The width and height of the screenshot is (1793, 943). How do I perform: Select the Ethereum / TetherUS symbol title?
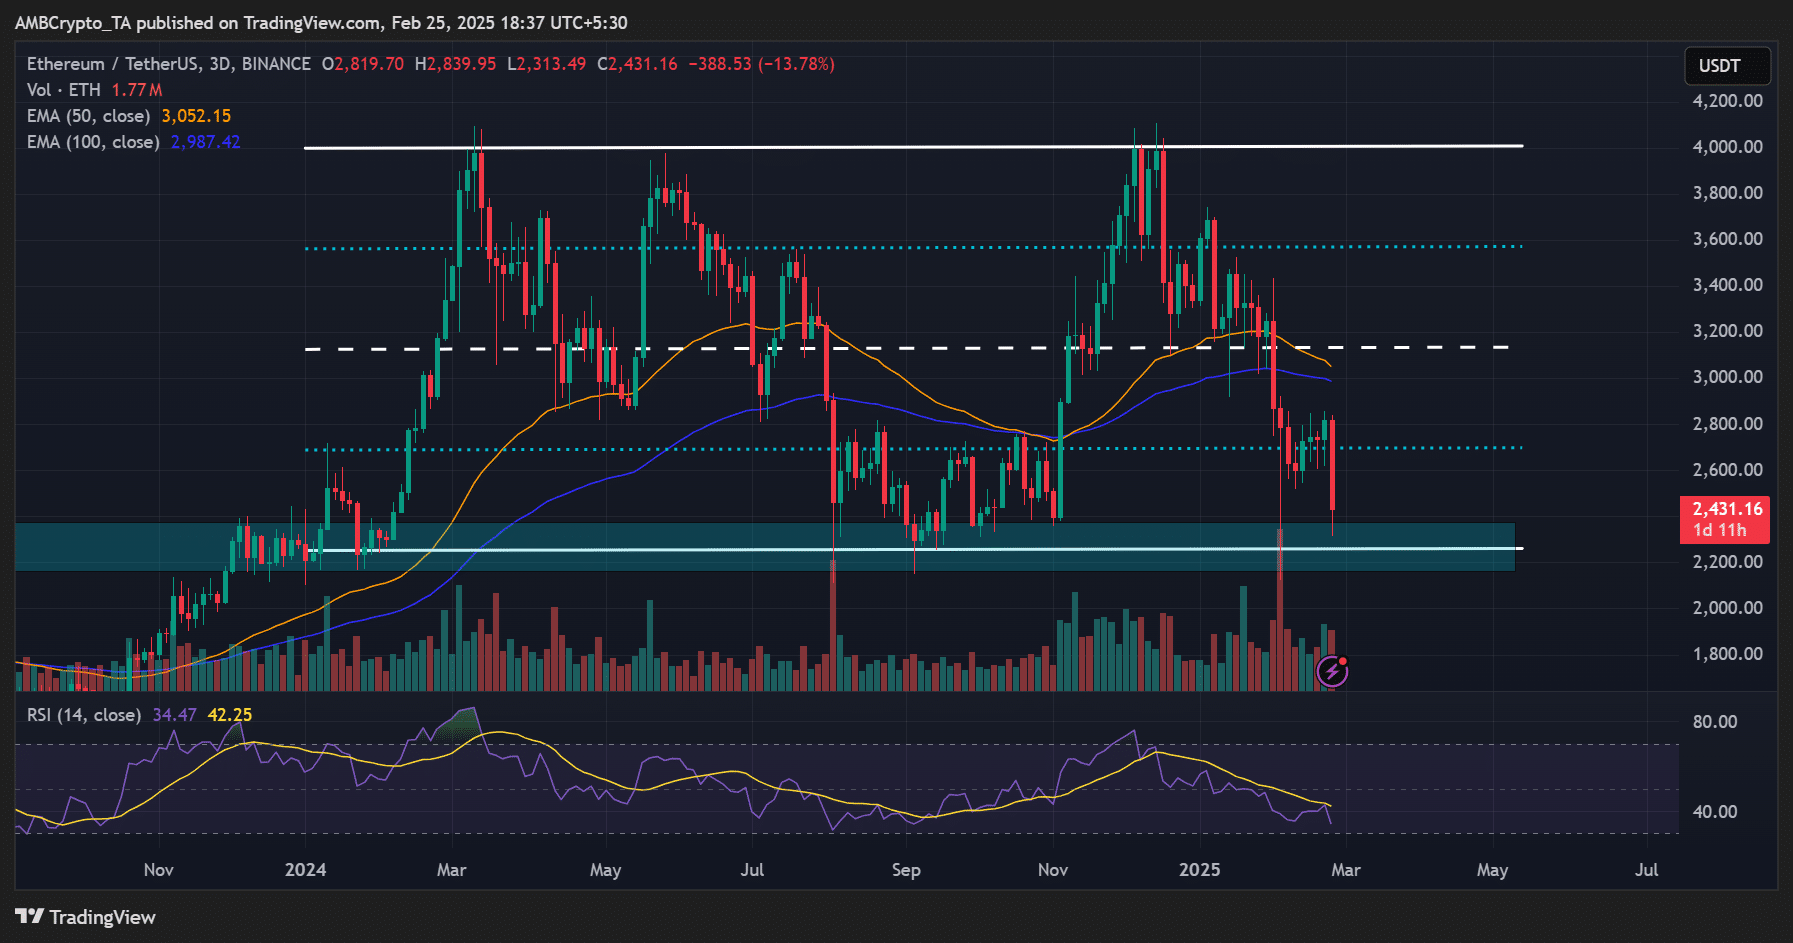(168, 64)
